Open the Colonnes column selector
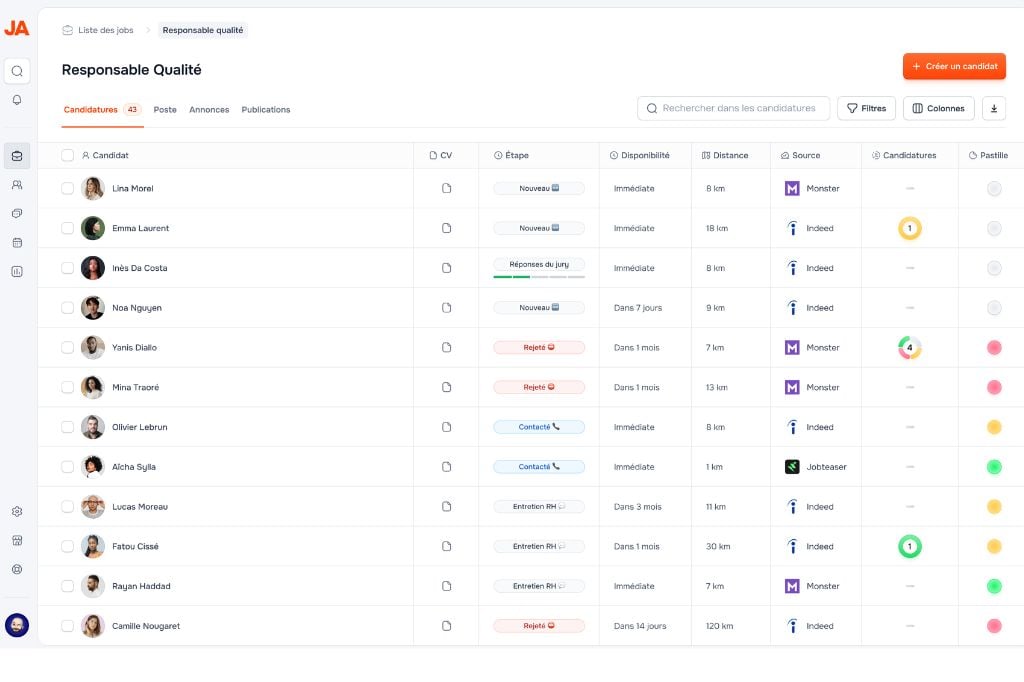1024x682 pixels. (938, 108)
